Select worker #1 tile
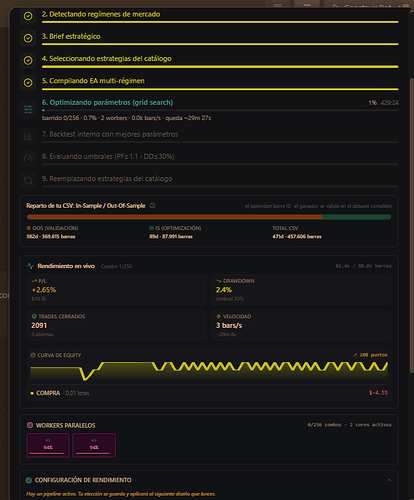This screenshot has height=500, width=414. (x=48, y=445)
